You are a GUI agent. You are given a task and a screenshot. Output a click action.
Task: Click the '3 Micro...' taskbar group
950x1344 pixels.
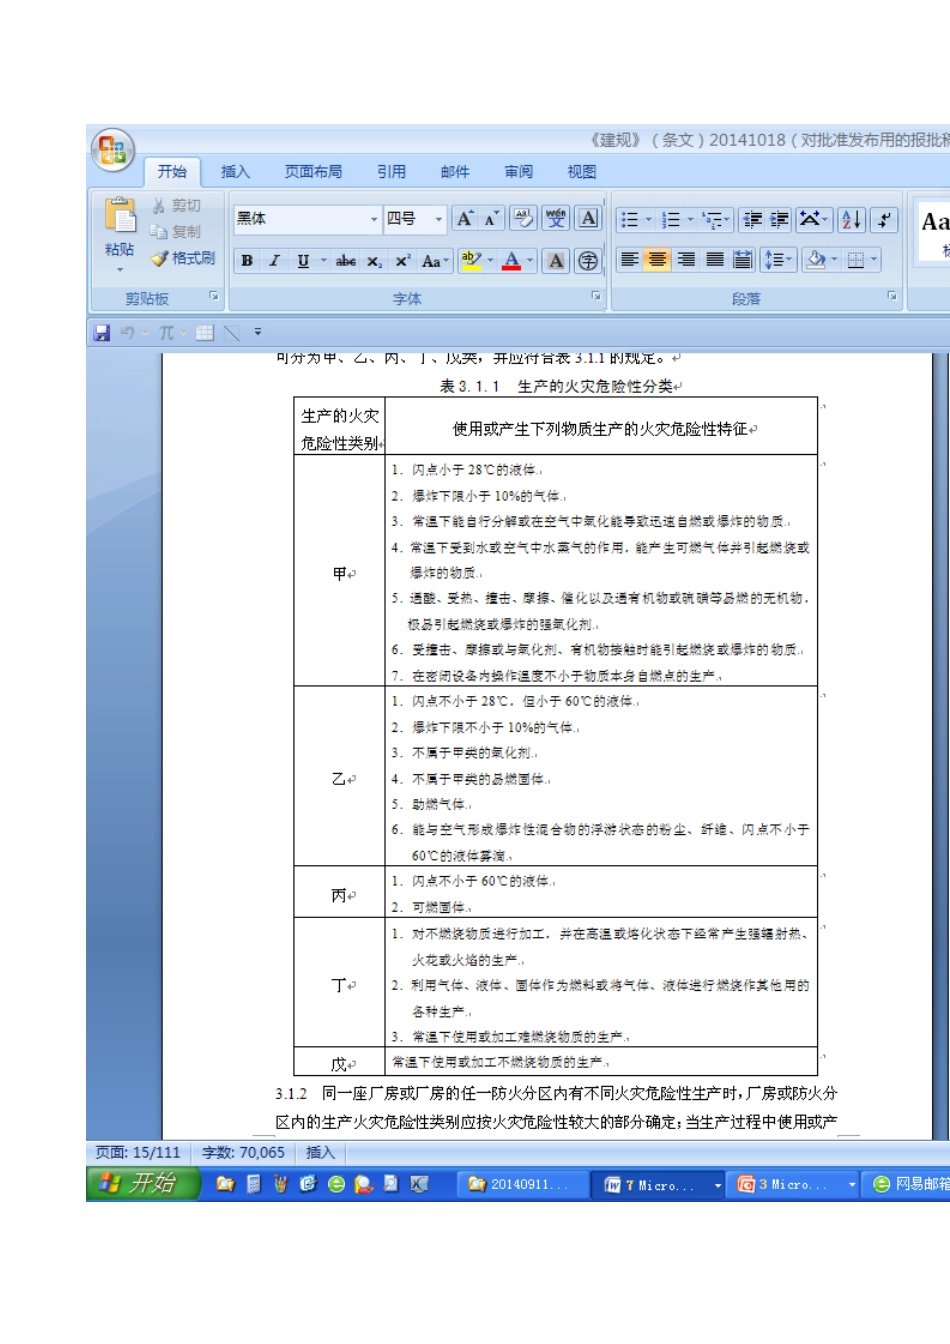(x=792, y=1185)
